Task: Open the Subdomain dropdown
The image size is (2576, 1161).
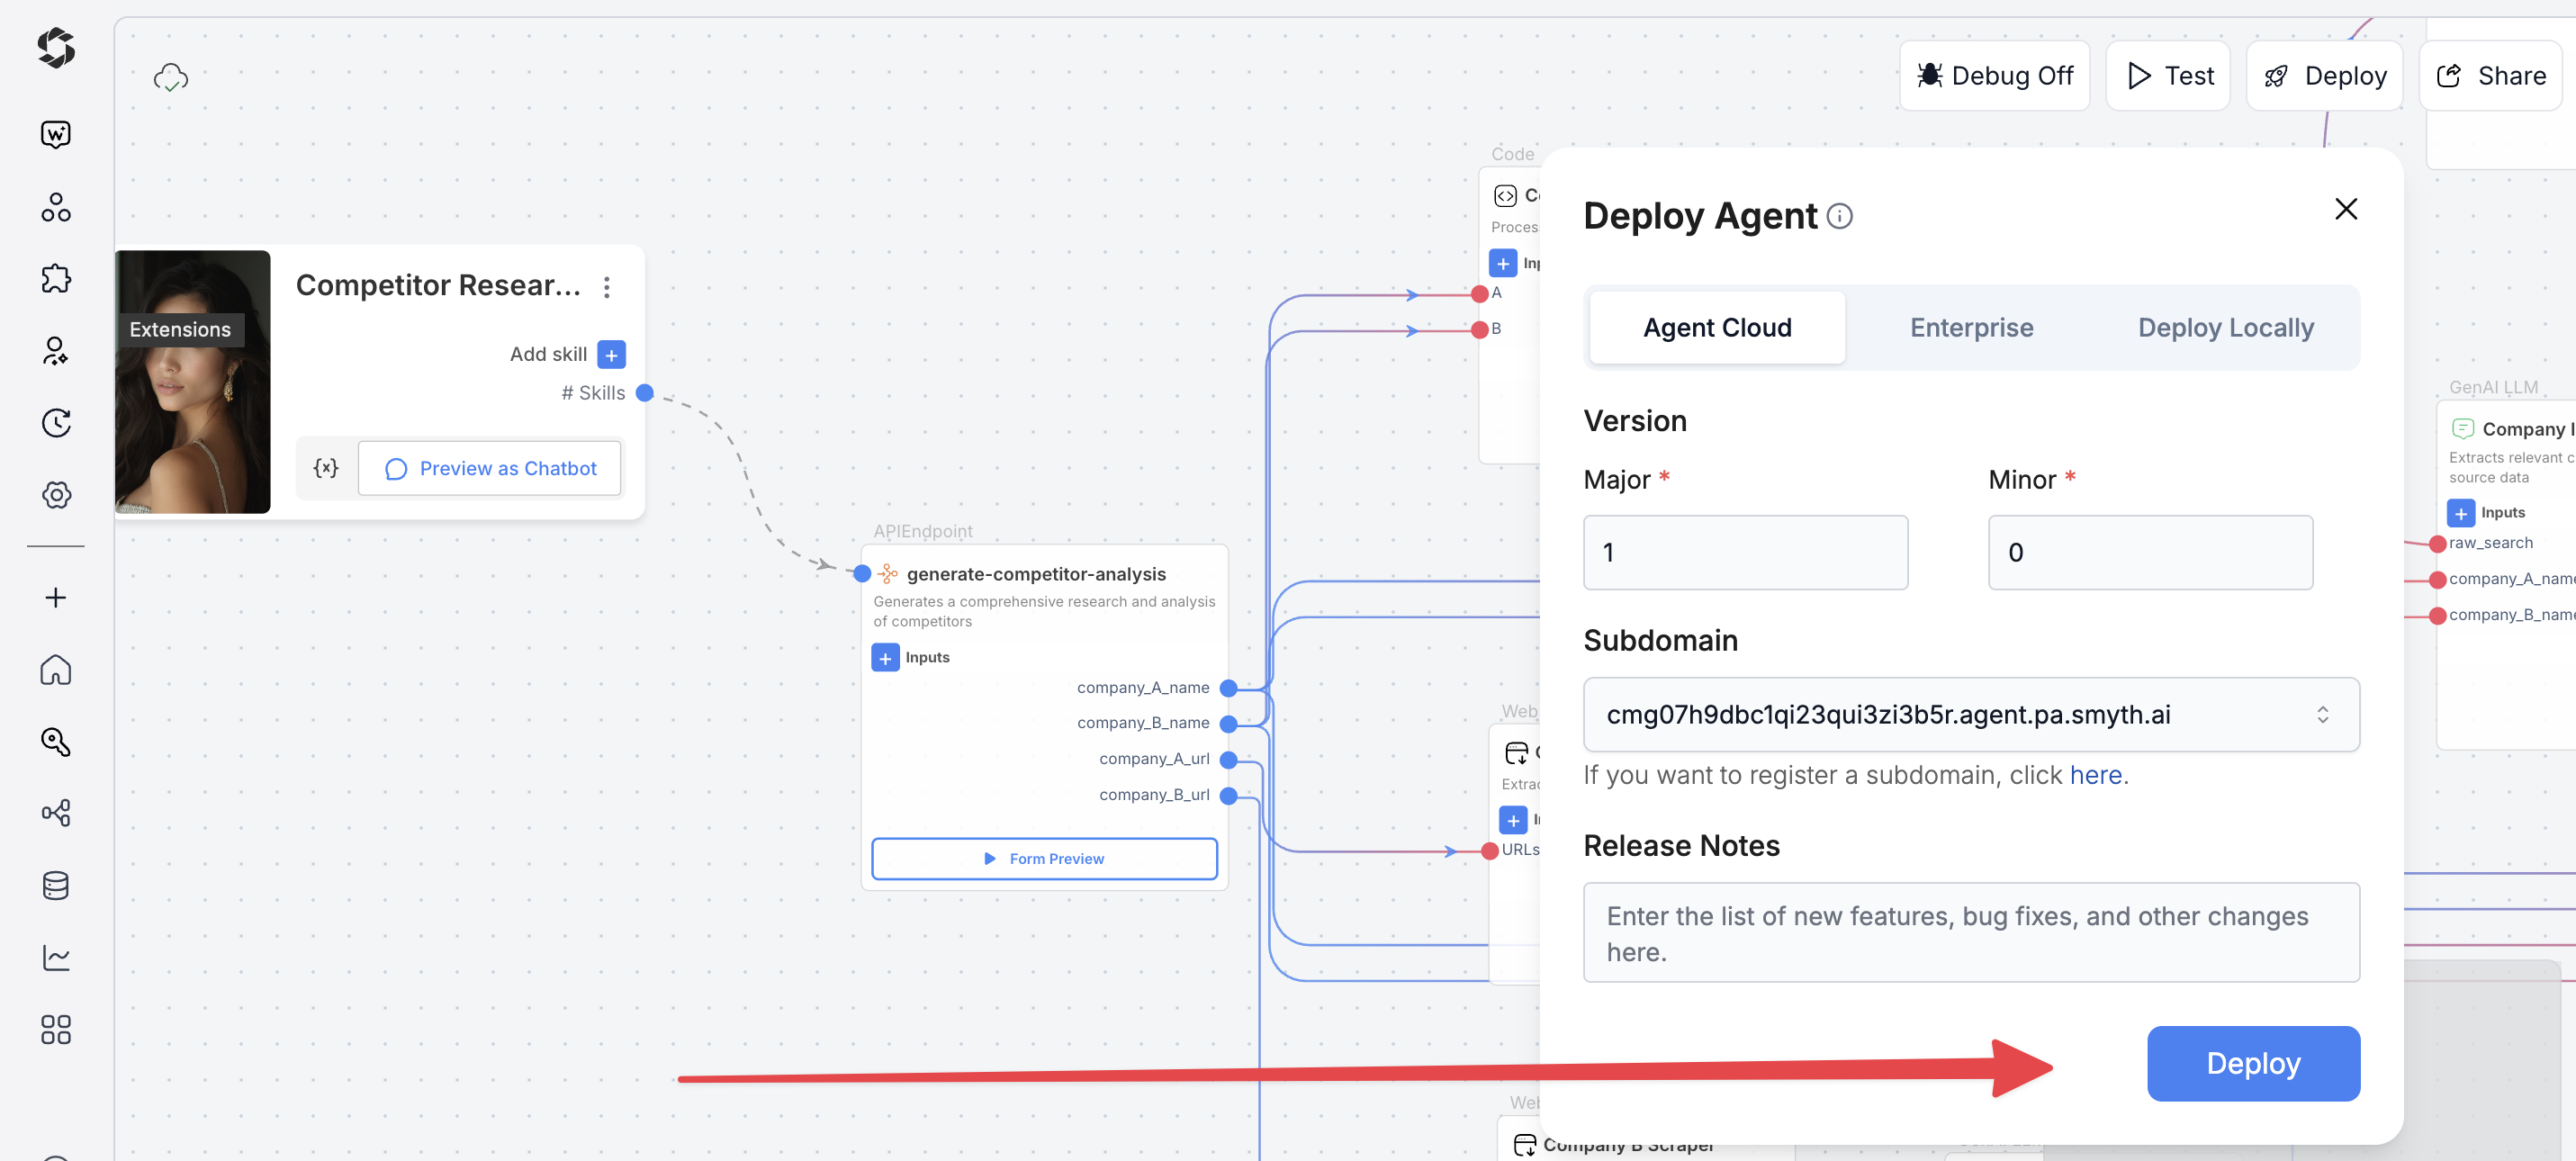Action: coord(1970,714)
